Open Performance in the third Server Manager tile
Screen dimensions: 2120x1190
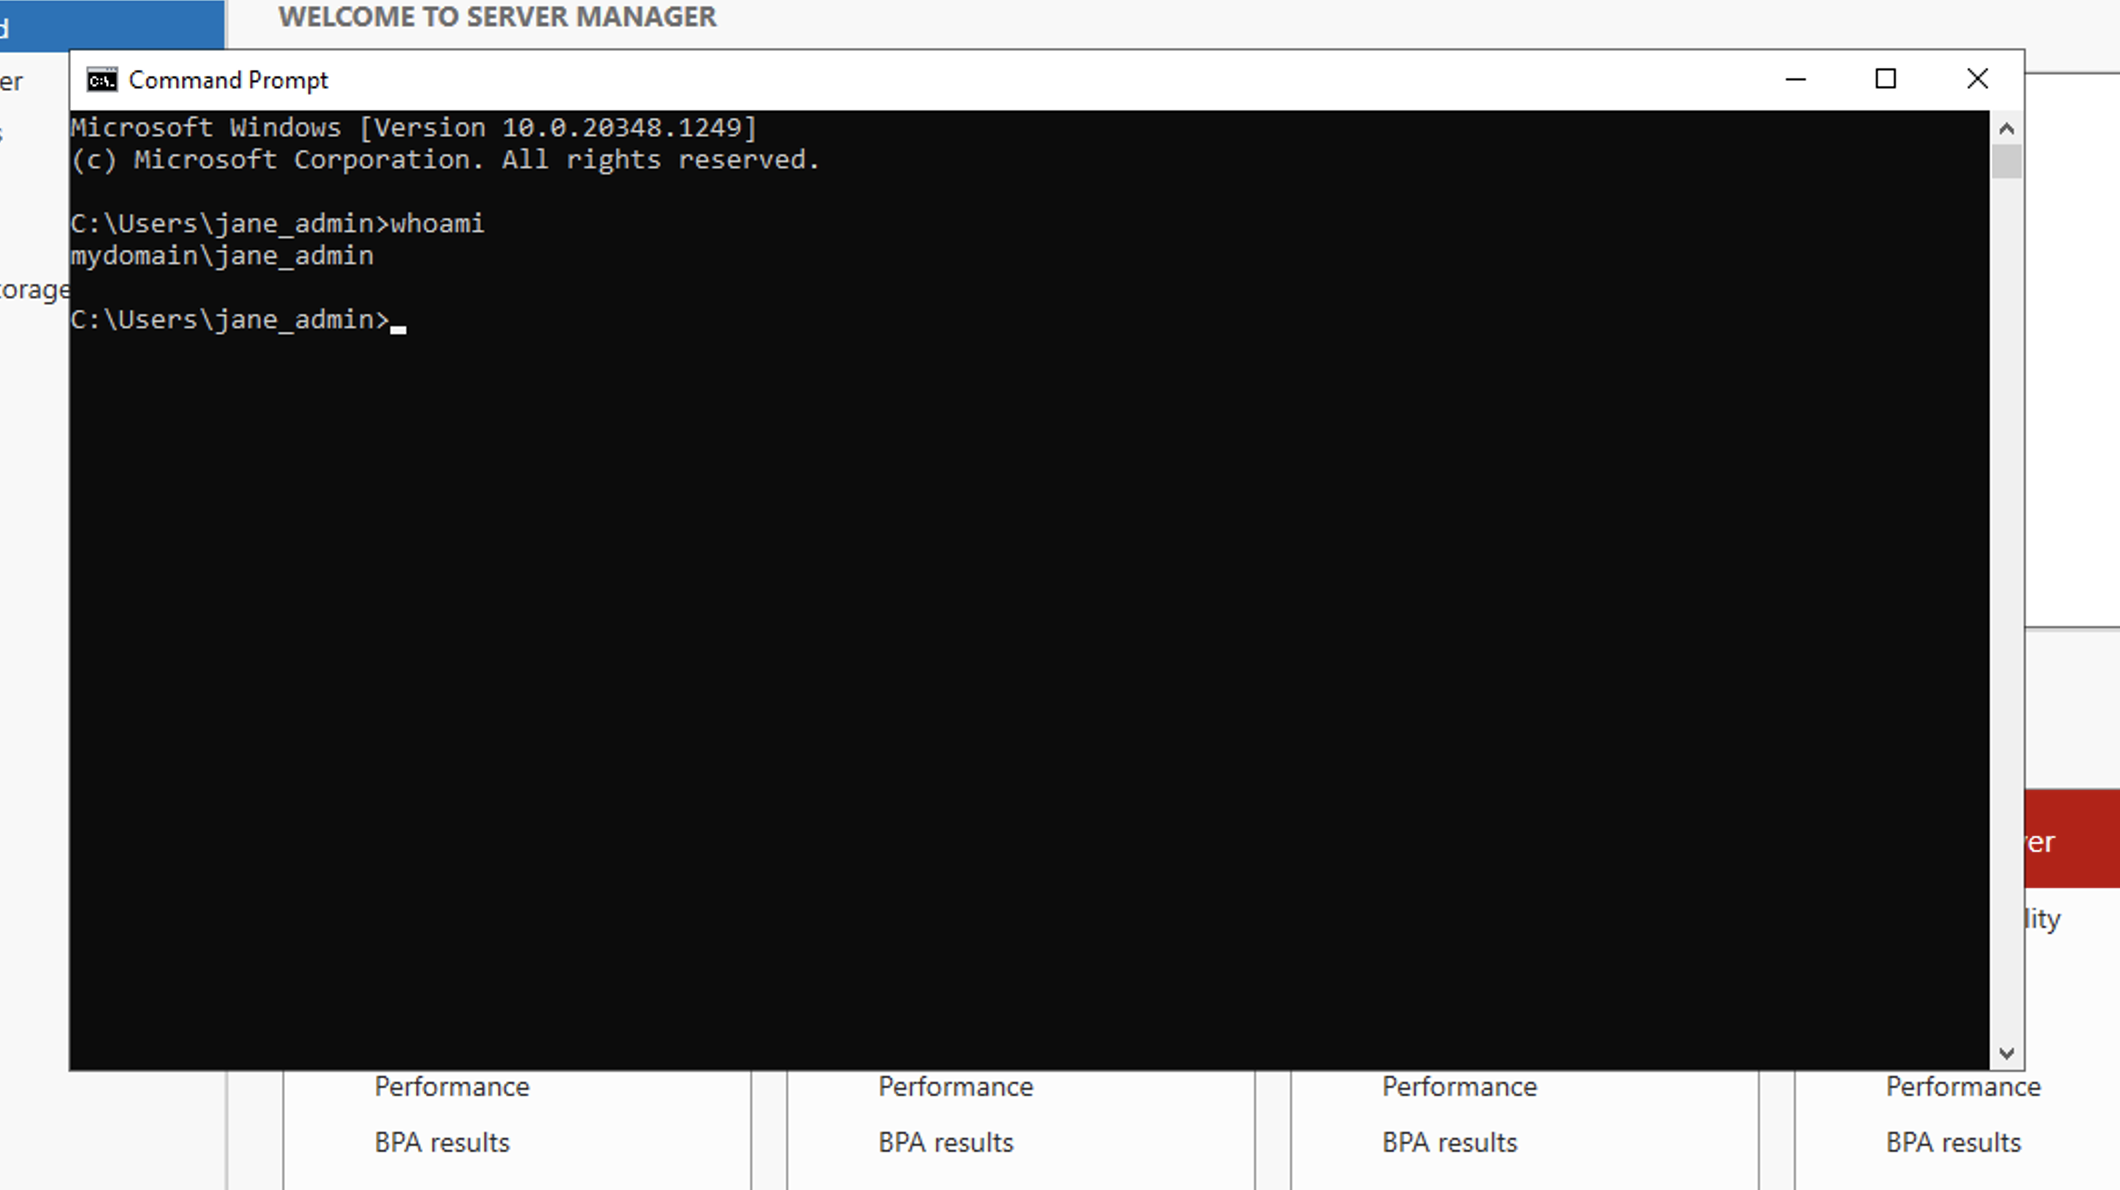[x=1460, y=1087]
